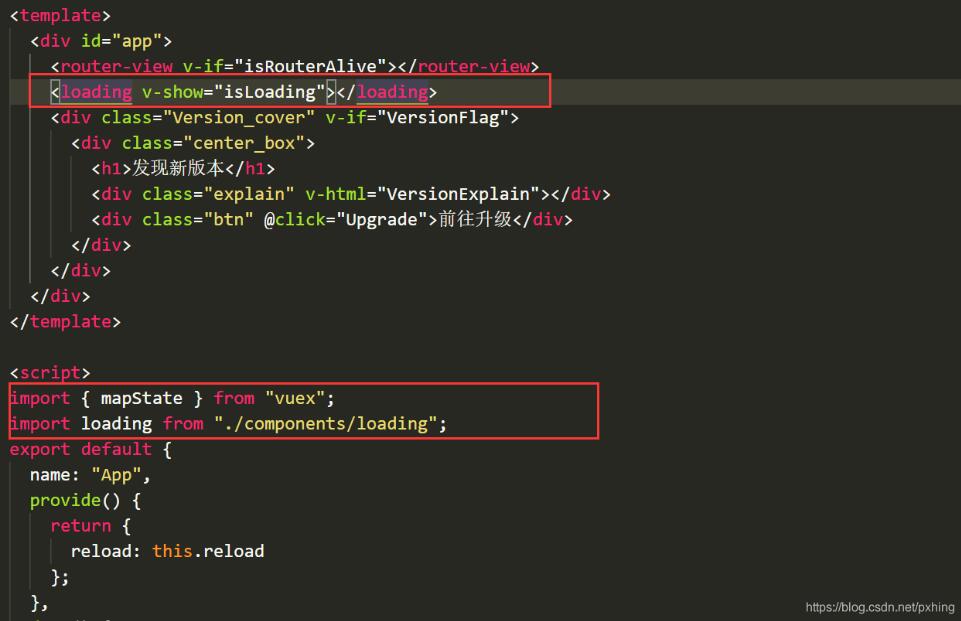
Task: Click the underlined loading component tag
Action: coord(95,91)
